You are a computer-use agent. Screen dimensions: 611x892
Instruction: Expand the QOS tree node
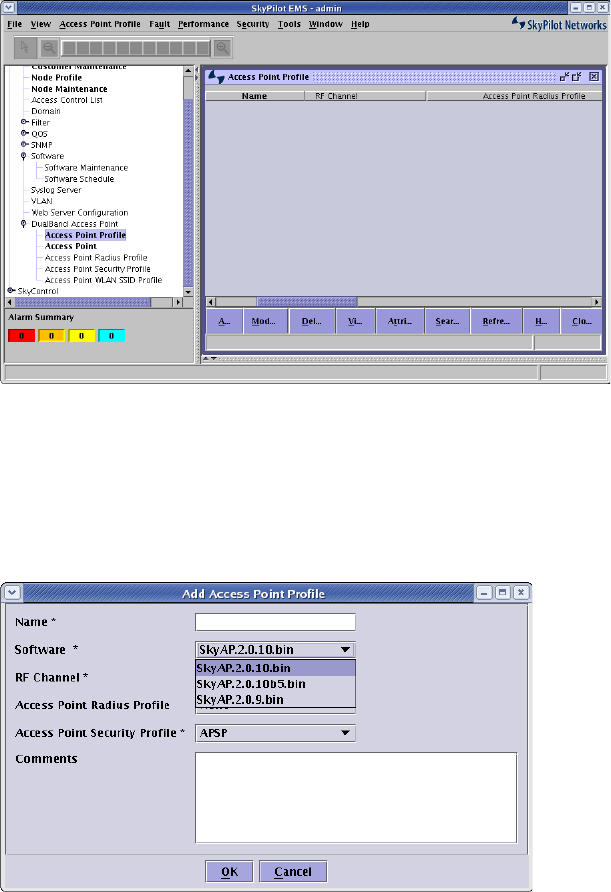point(24,133)
